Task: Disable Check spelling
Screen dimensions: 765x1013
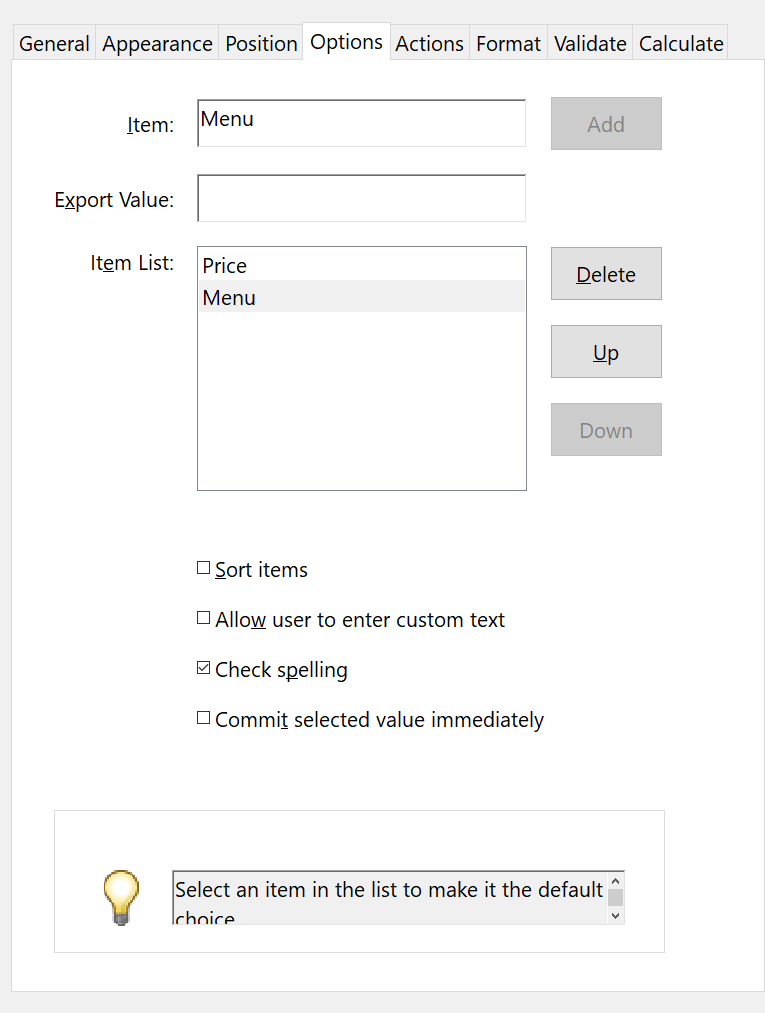Action: coord(204,667)
